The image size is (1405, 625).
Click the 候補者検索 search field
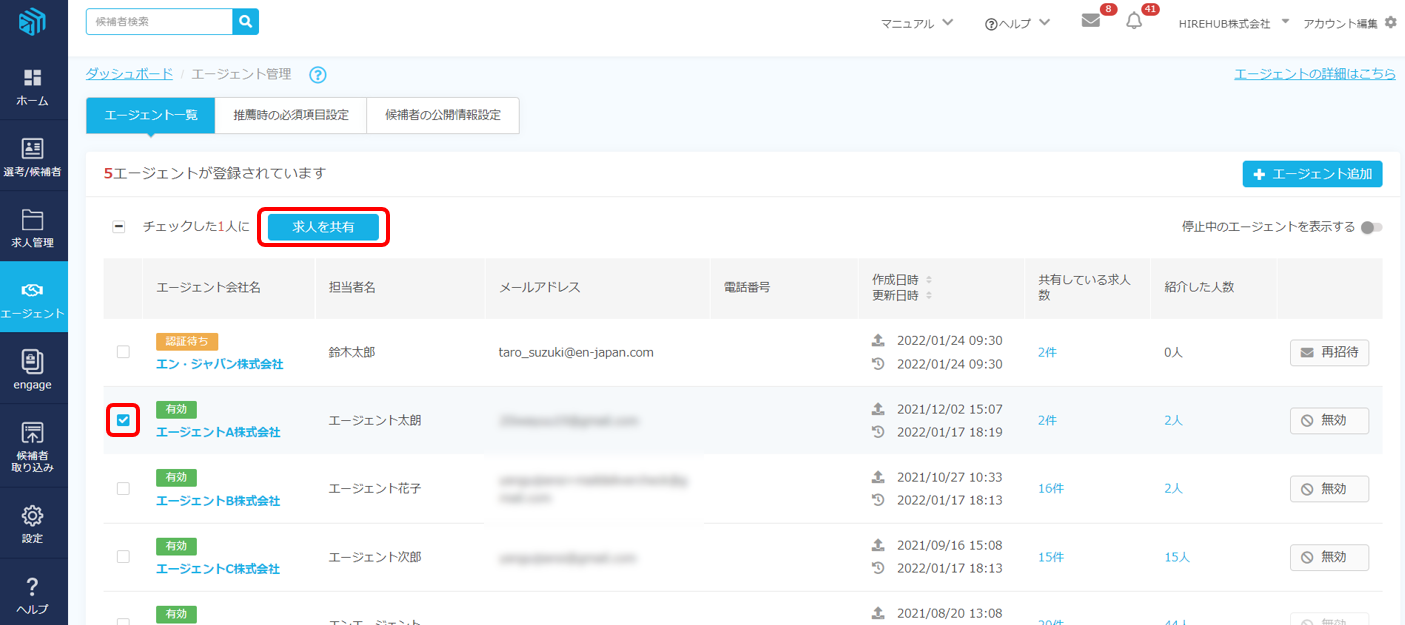coord(159,21)
